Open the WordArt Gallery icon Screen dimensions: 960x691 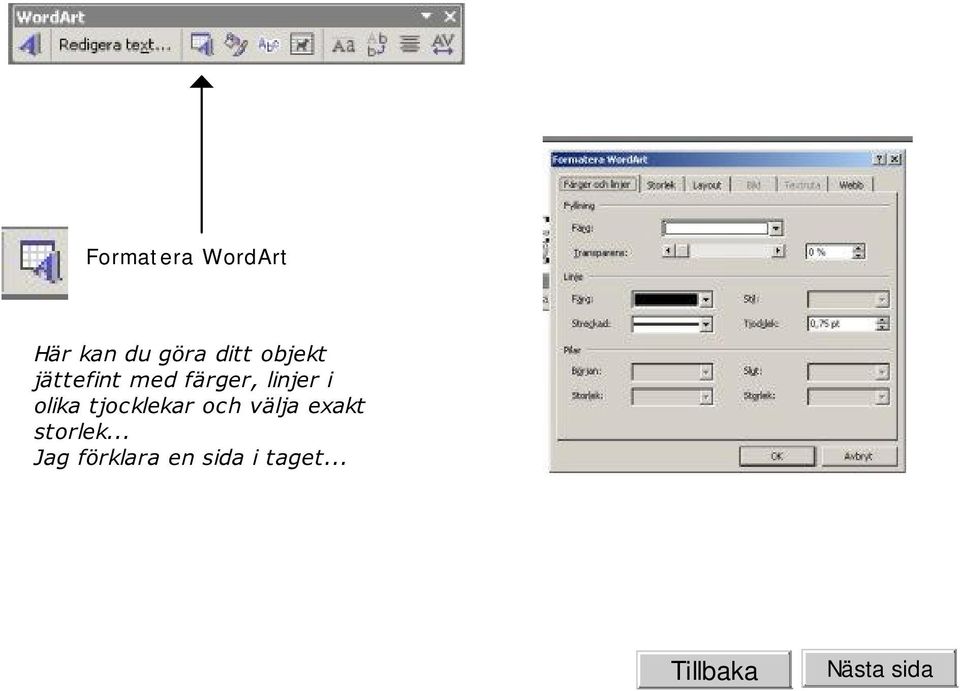click(x=201, y=45)
